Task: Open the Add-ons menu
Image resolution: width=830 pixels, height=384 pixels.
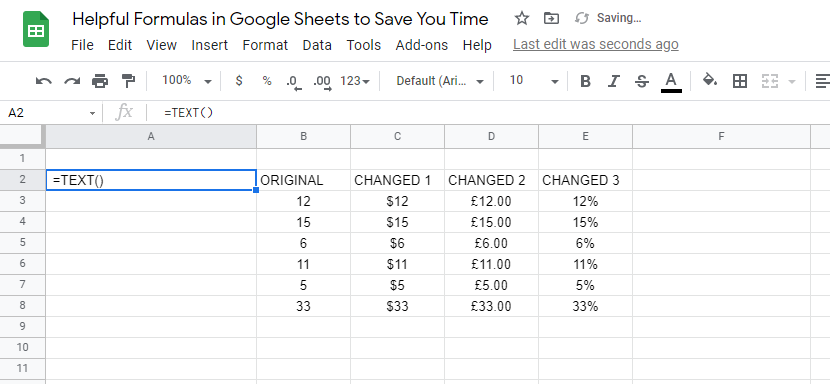Action: coord(421,45)
